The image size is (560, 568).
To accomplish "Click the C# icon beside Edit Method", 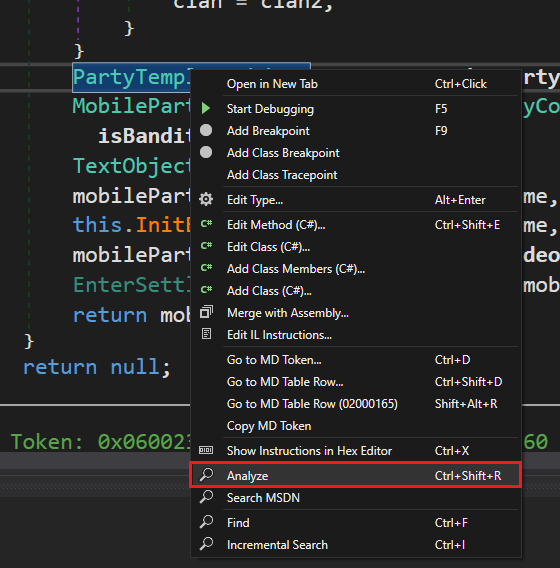I will (x=206, y=224).
